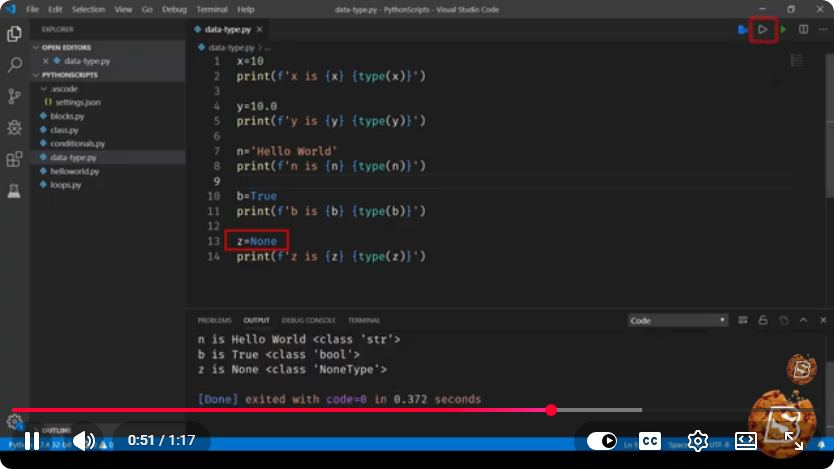Image resolution: width=834 pixels, height=469 pixels.
Task: Click the split editor icon
Action: [803, 29]
